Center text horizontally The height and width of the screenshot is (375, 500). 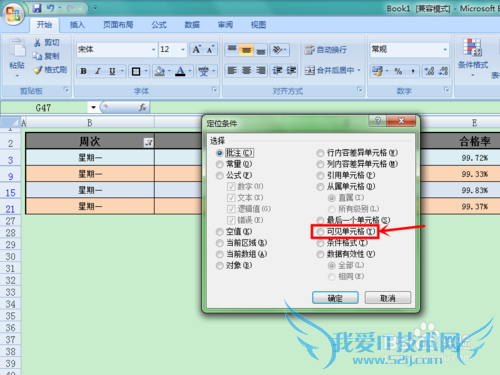point(246,71)
